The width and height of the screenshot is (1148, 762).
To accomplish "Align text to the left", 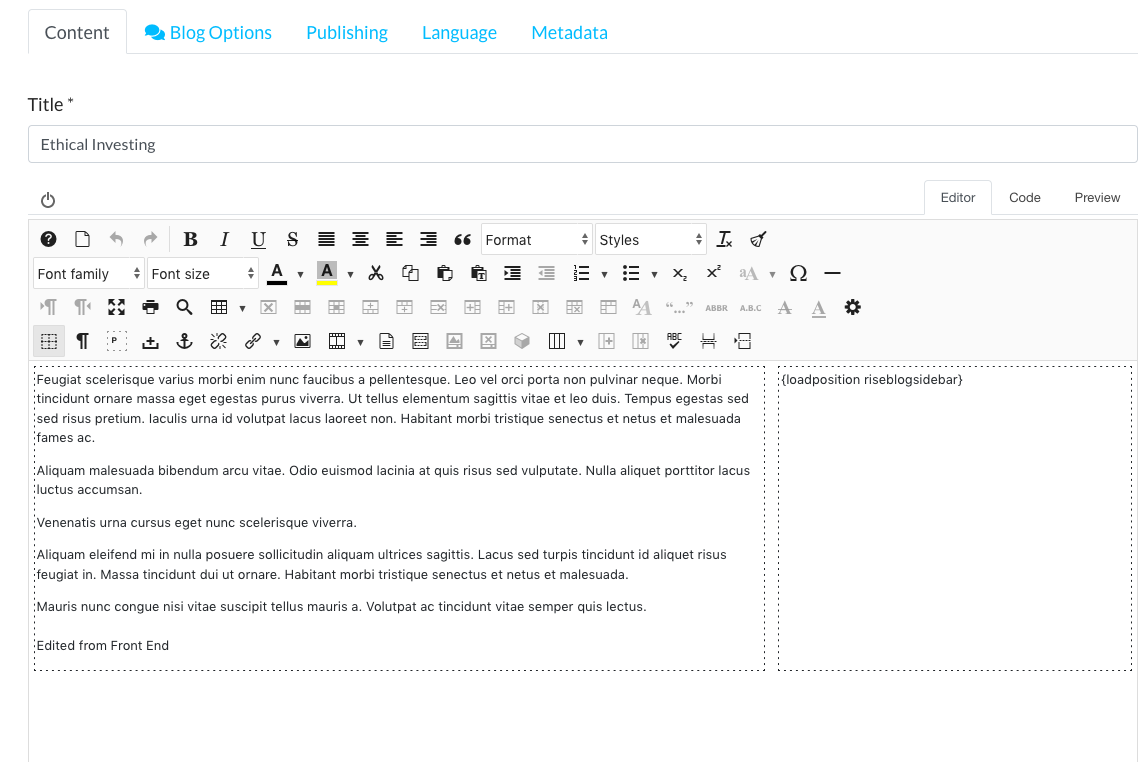I will [394, 239].
